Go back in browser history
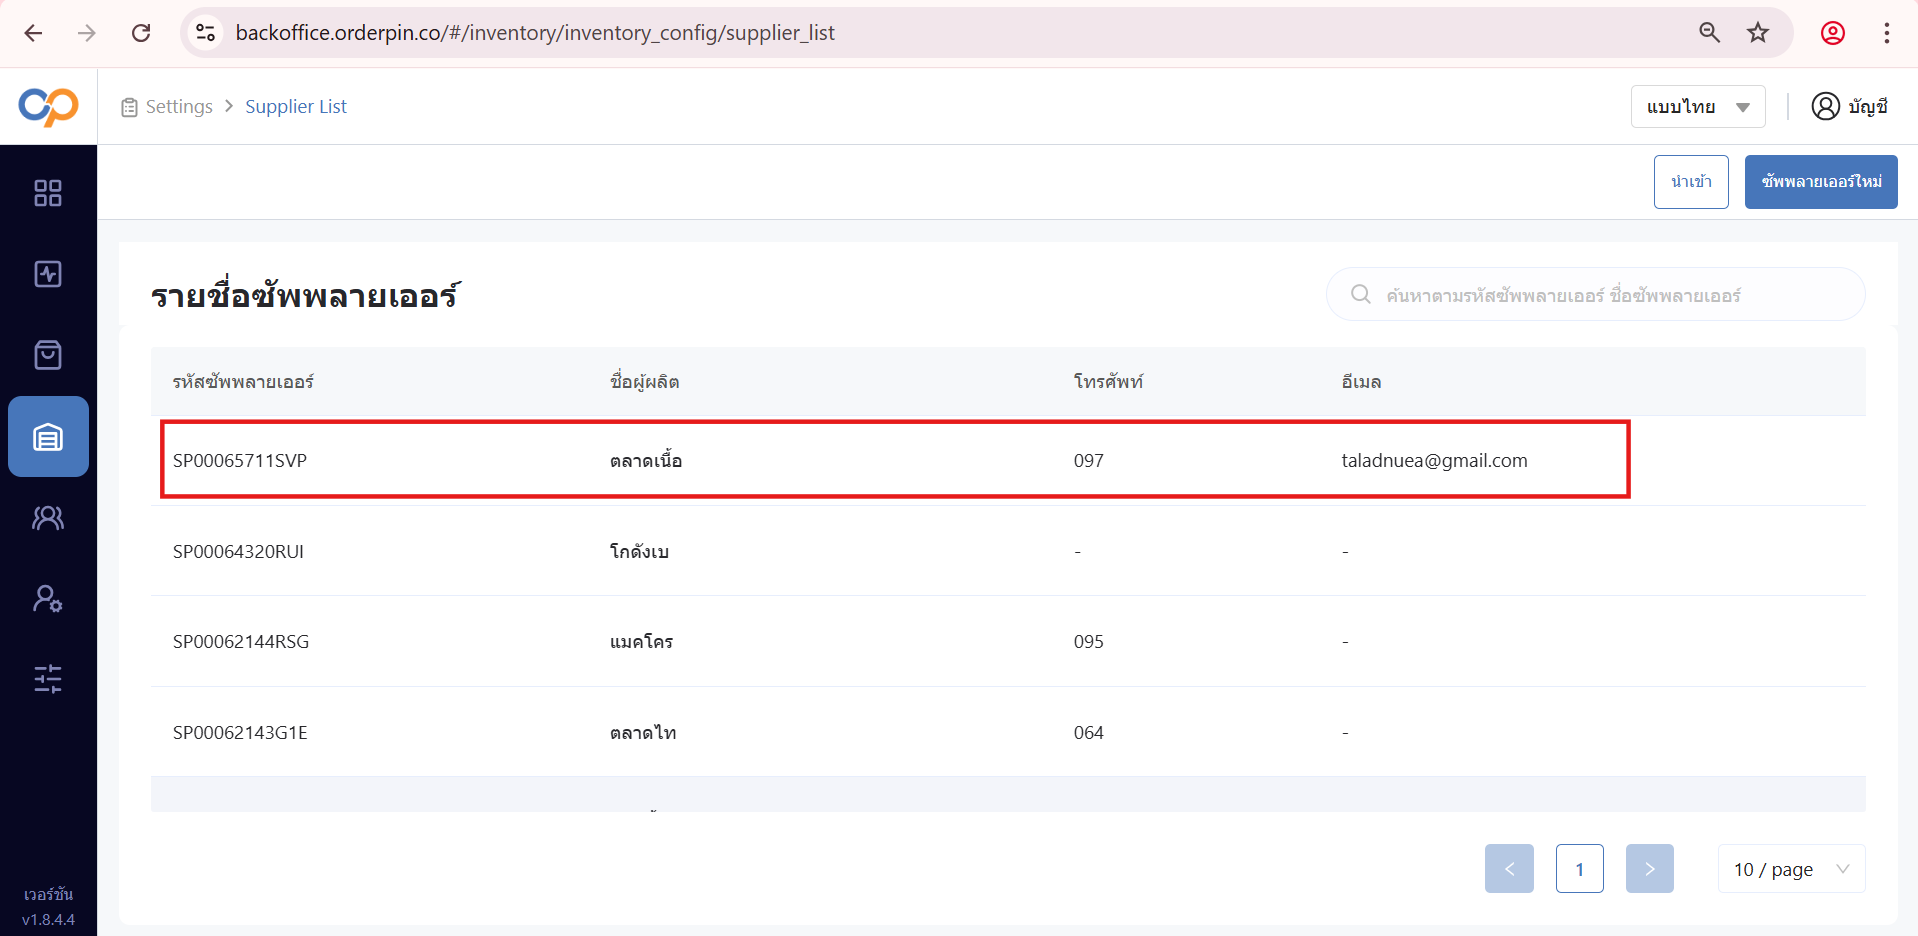Screen dimensions: 1918x936 tap(33, 33)
